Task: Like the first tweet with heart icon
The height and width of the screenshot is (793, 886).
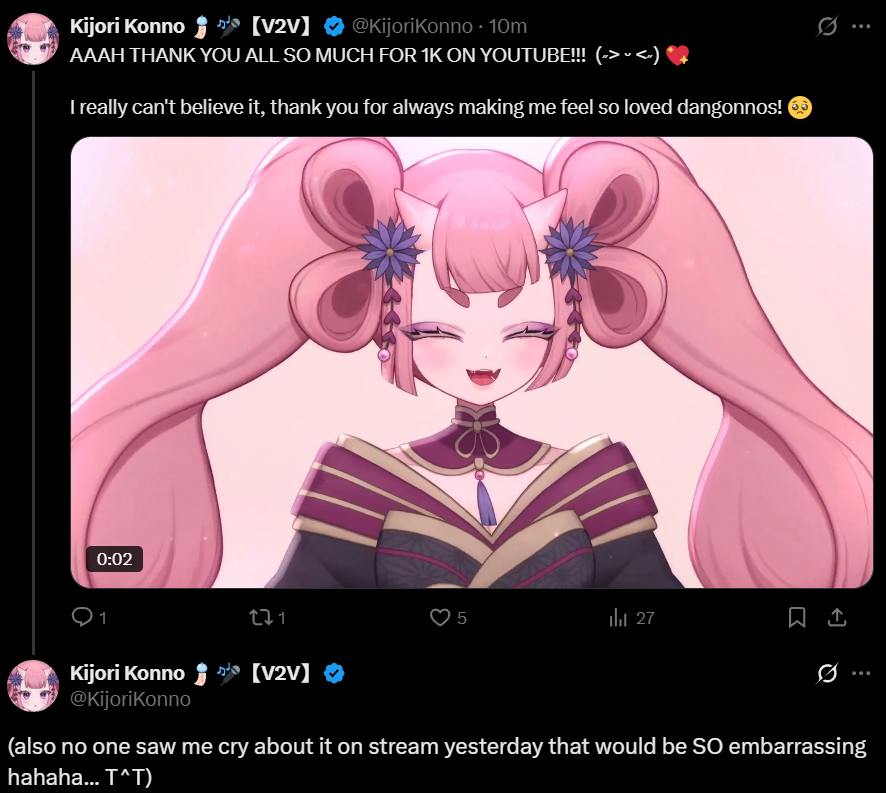Action: 440,617
